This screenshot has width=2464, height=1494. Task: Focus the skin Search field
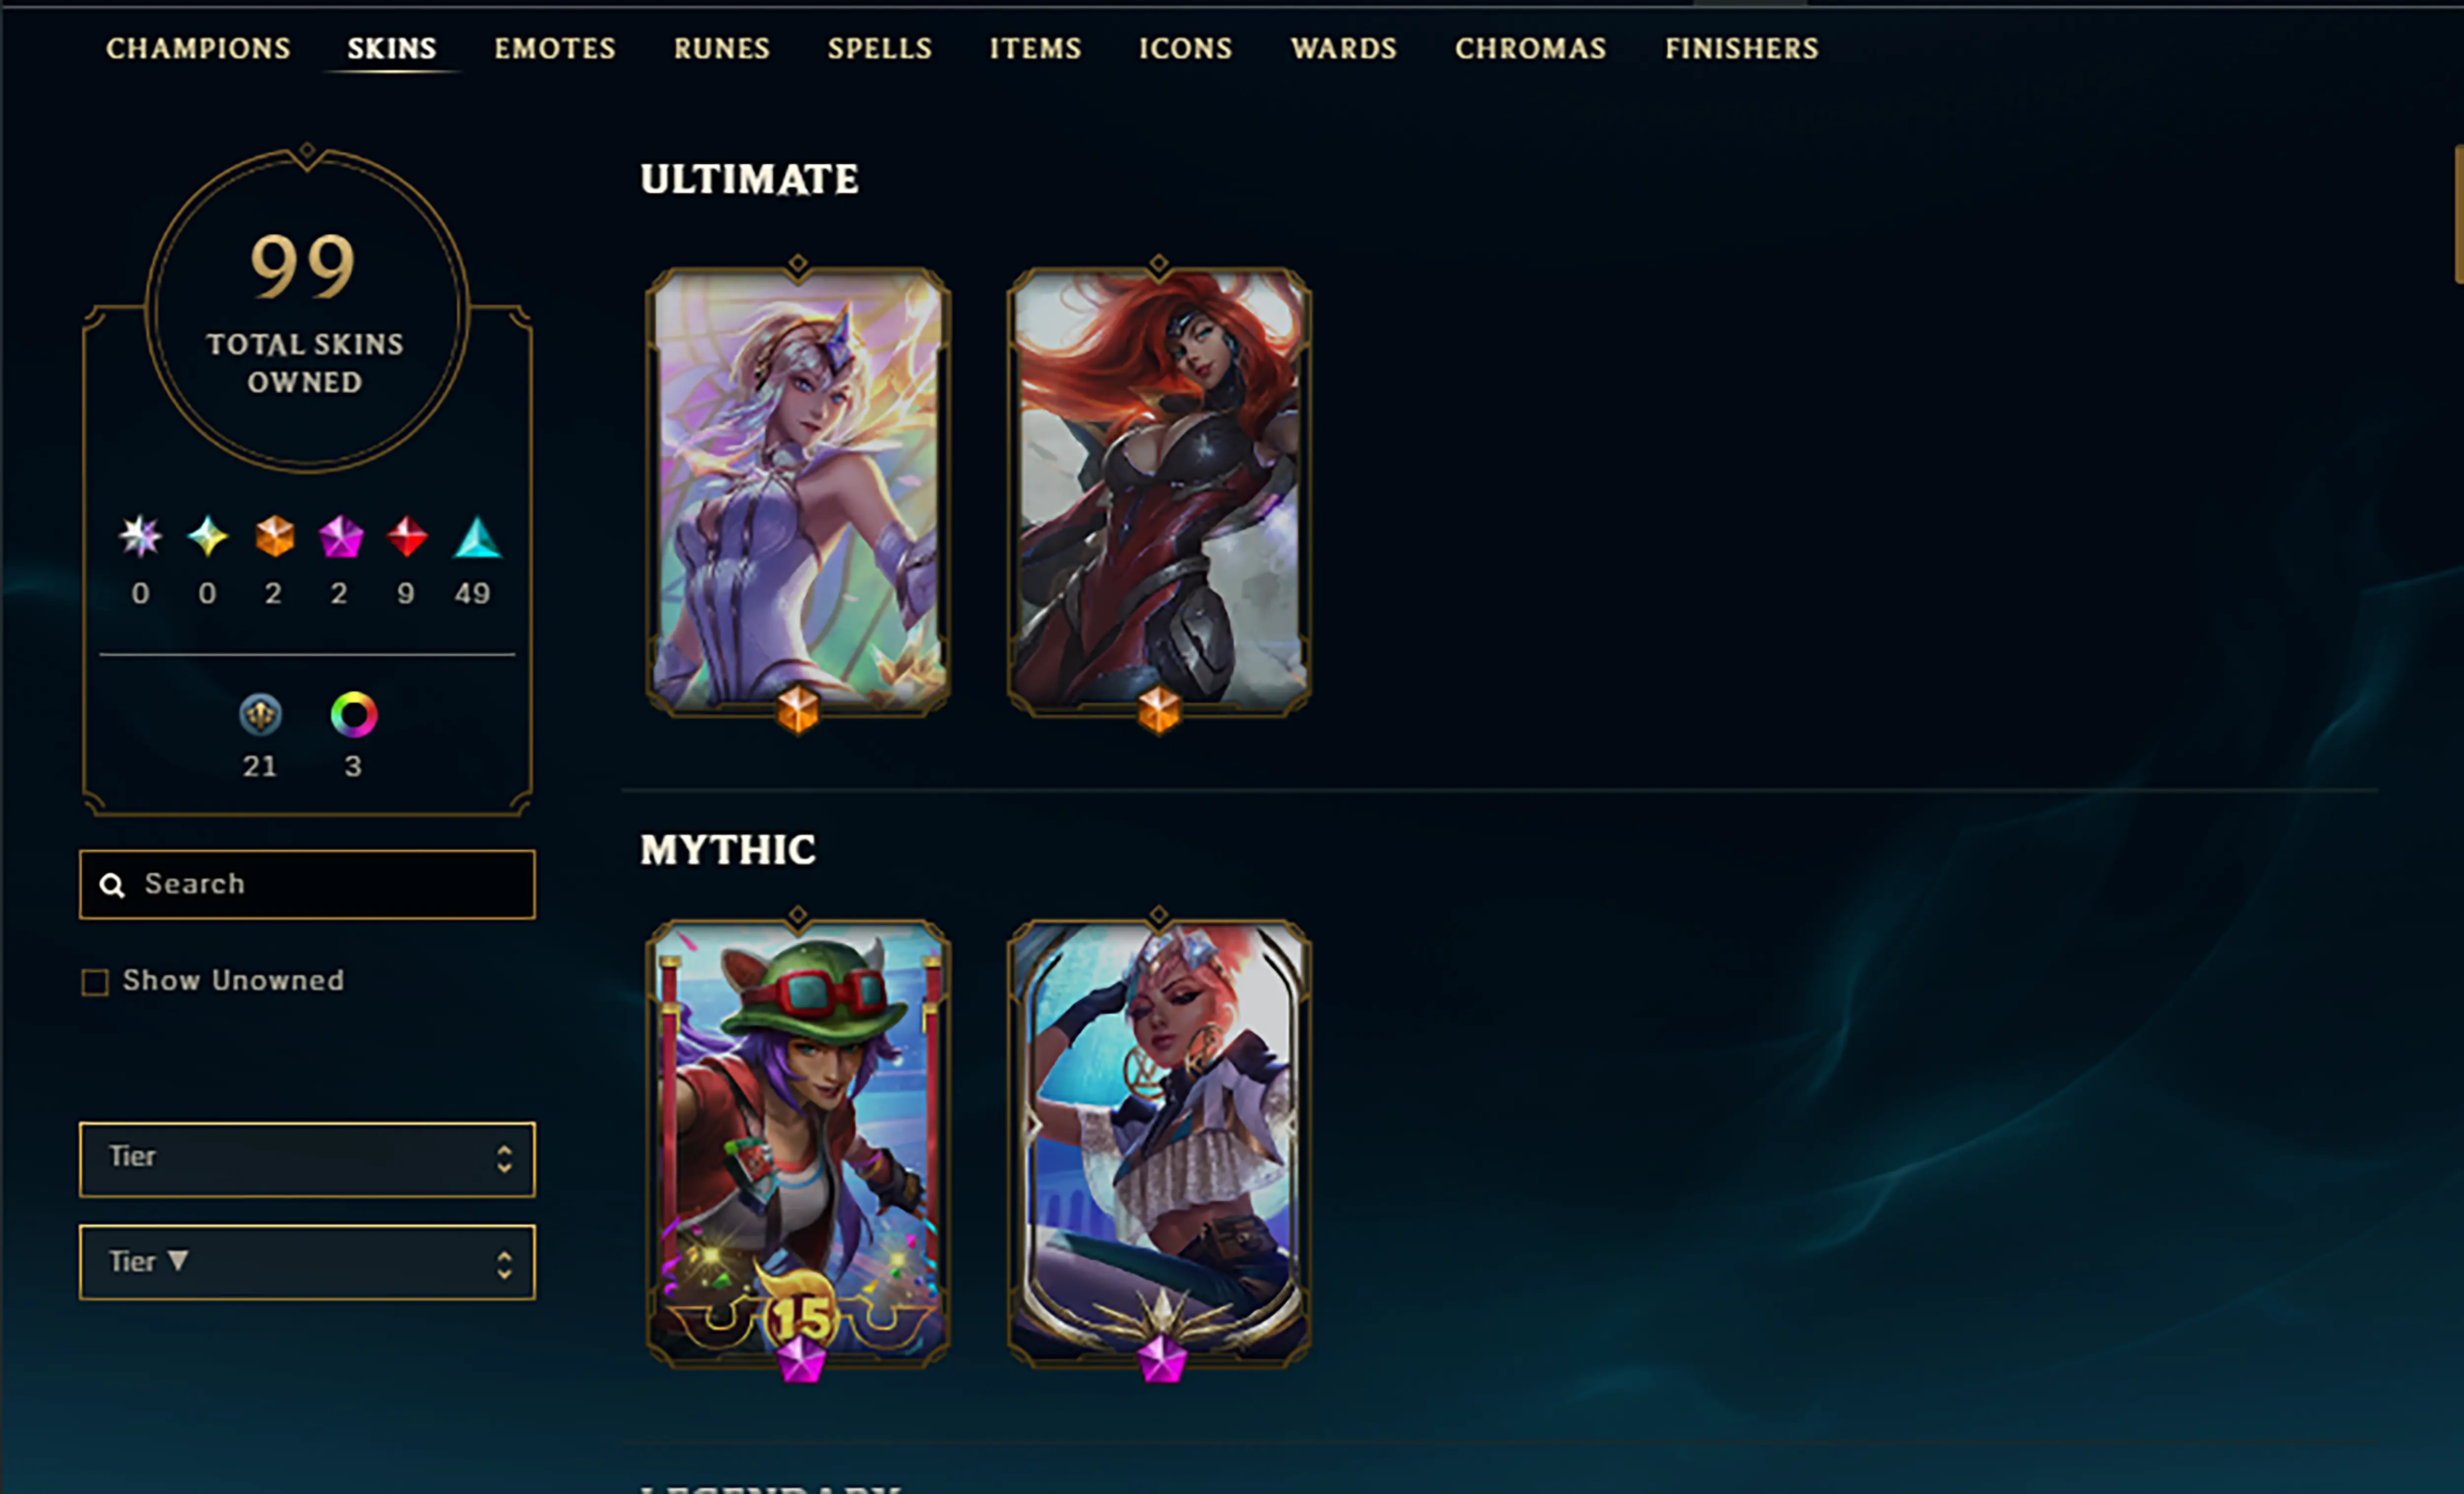pyautogui.click(x=307, y=884)
